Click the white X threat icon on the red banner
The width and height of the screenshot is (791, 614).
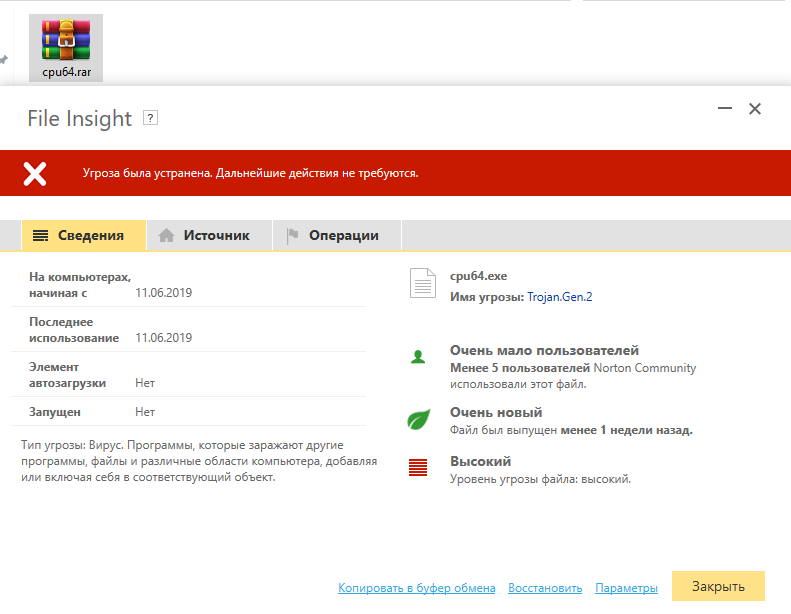(35, 174)
